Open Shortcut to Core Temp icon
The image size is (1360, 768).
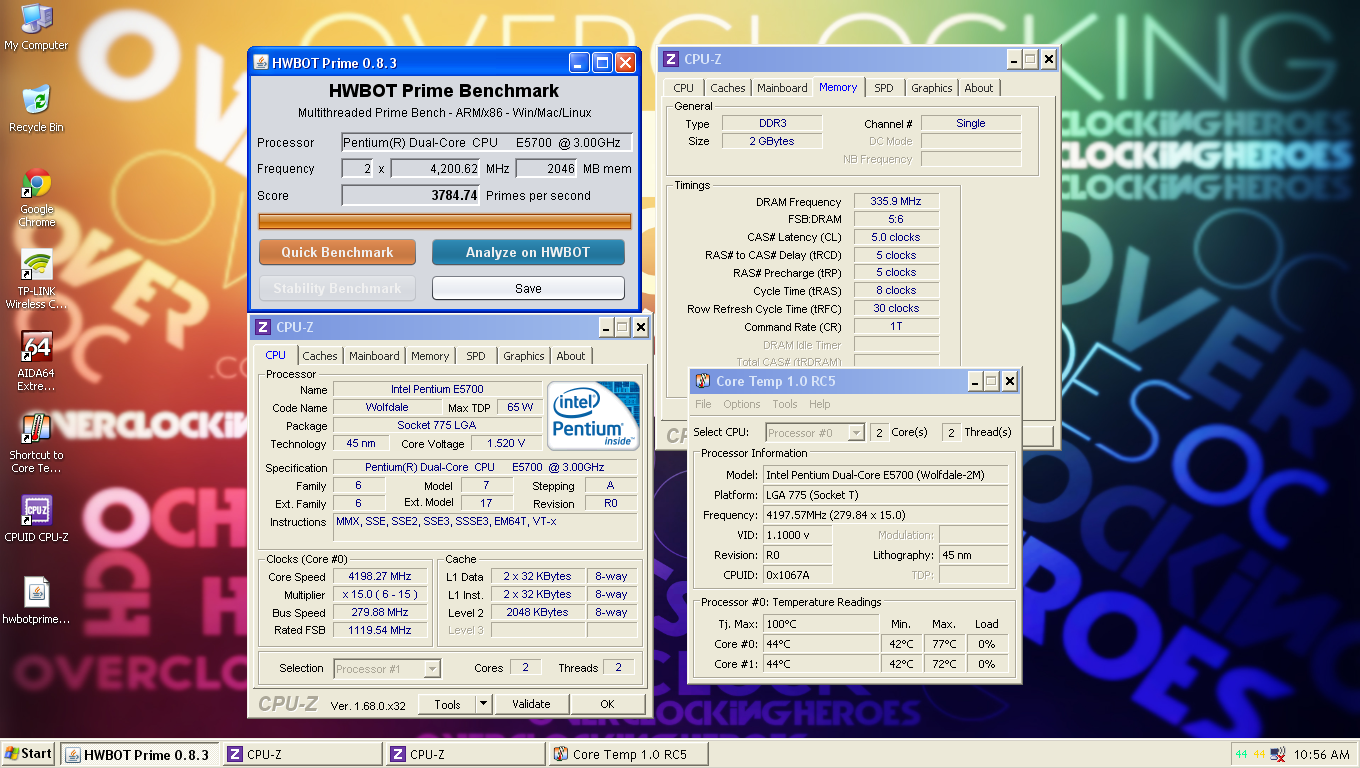pyautogui.click(x=37, y=443)
